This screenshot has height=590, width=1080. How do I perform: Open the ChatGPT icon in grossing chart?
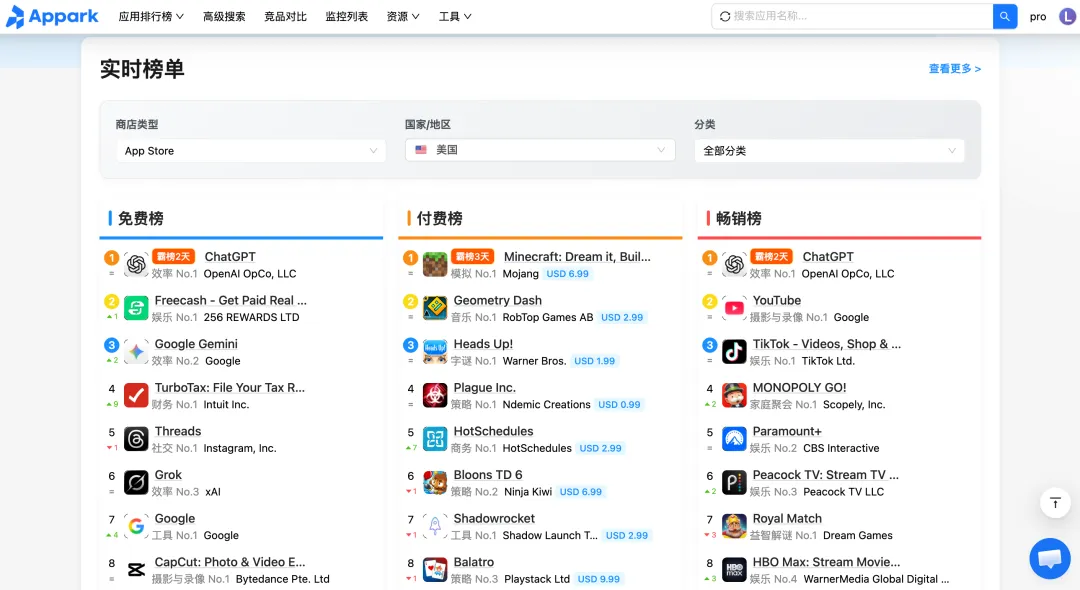click(x=734, y=264)
